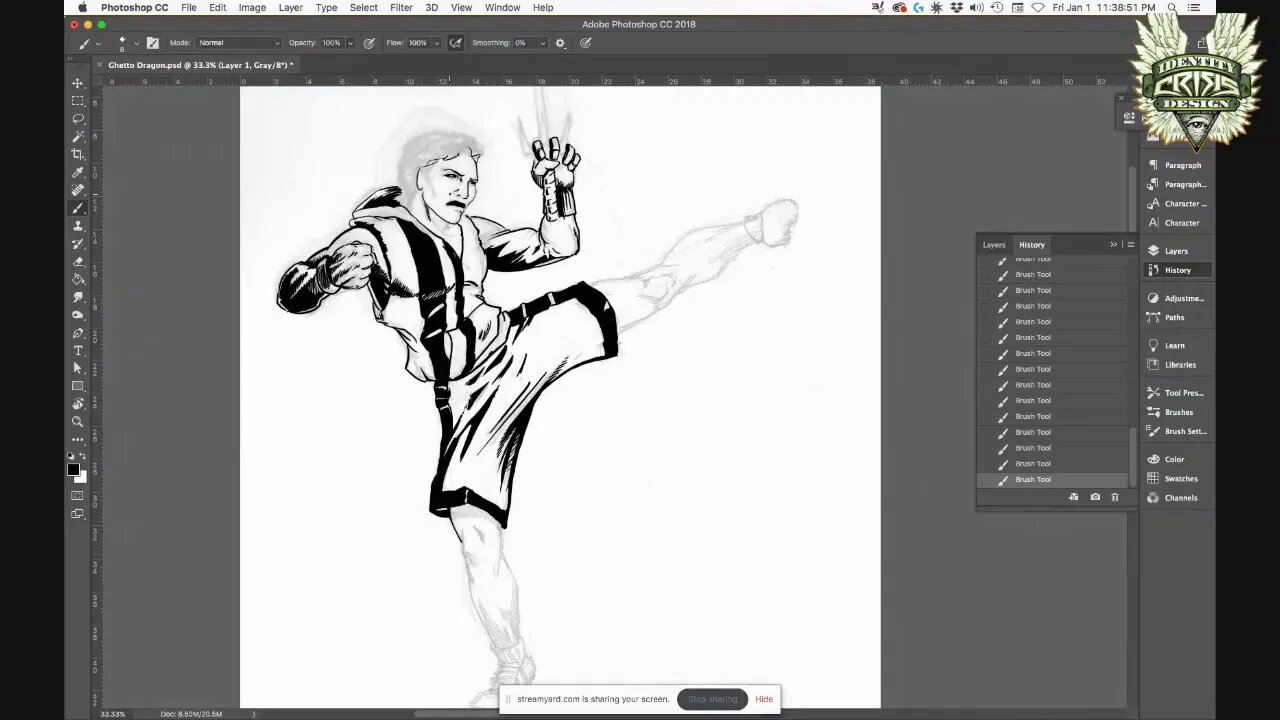Viewport: 1280px width, 720px height.
Task: Select the Smudge tool
Action: (x=78, y=297)
